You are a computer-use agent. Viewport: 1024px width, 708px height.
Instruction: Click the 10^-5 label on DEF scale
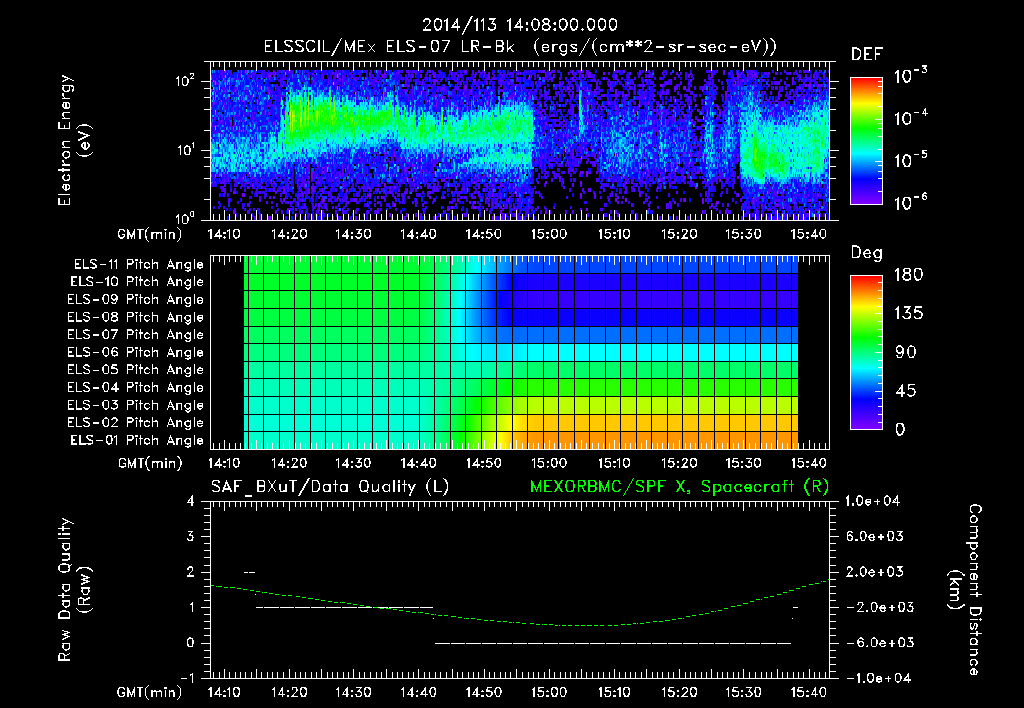tap(910, 160)
